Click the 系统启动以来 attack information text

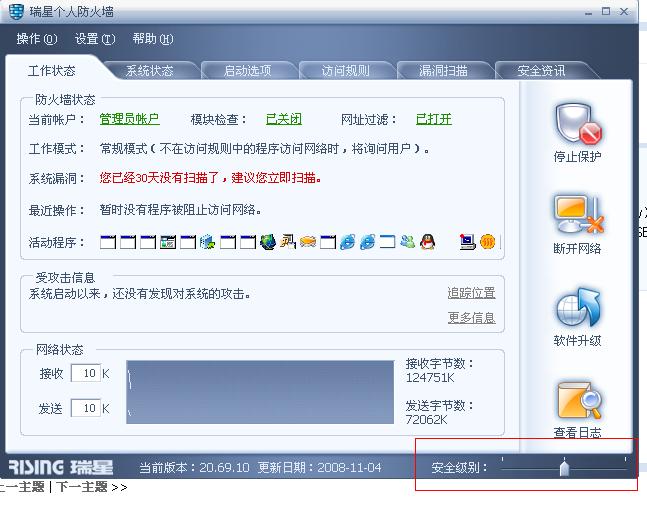(139, 294)
